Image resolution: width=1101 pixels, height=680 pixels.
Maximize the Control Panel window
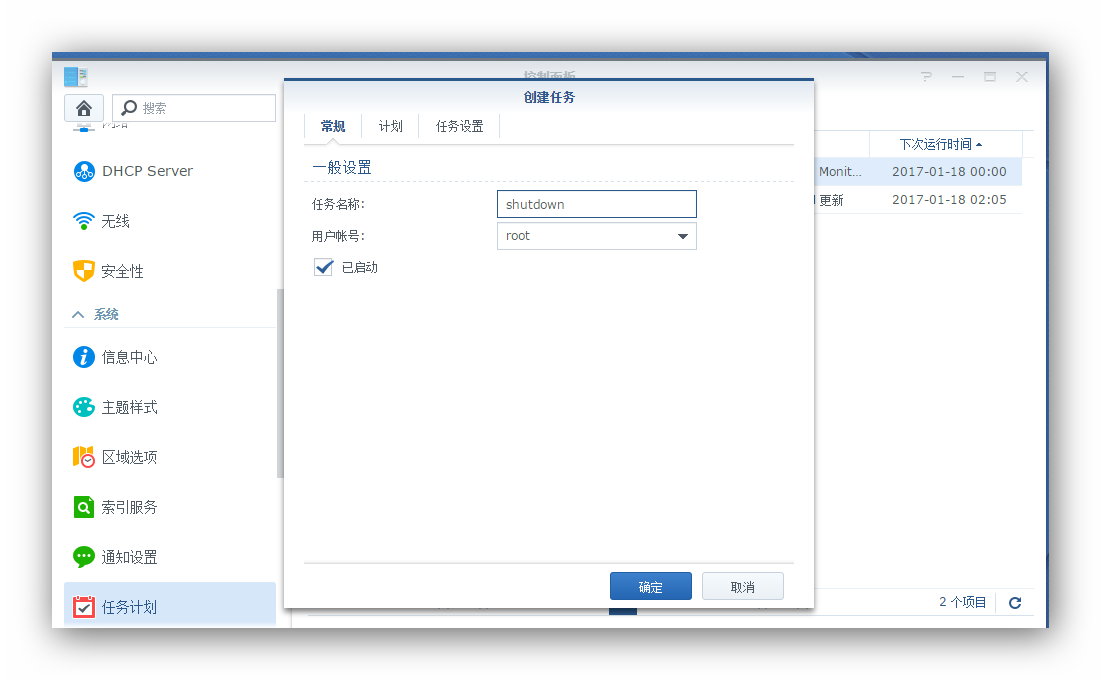coord(990,77)
